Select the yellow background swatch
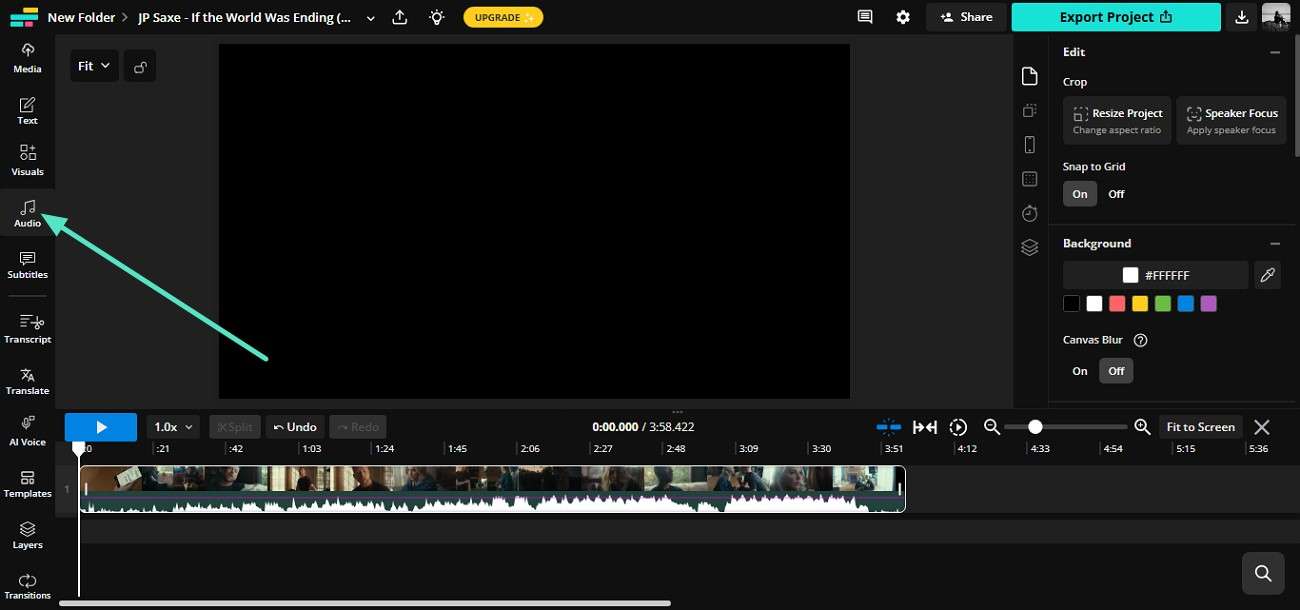Image resolution: width=1300 pixels, height=610 pixels. click(1140, 304)
